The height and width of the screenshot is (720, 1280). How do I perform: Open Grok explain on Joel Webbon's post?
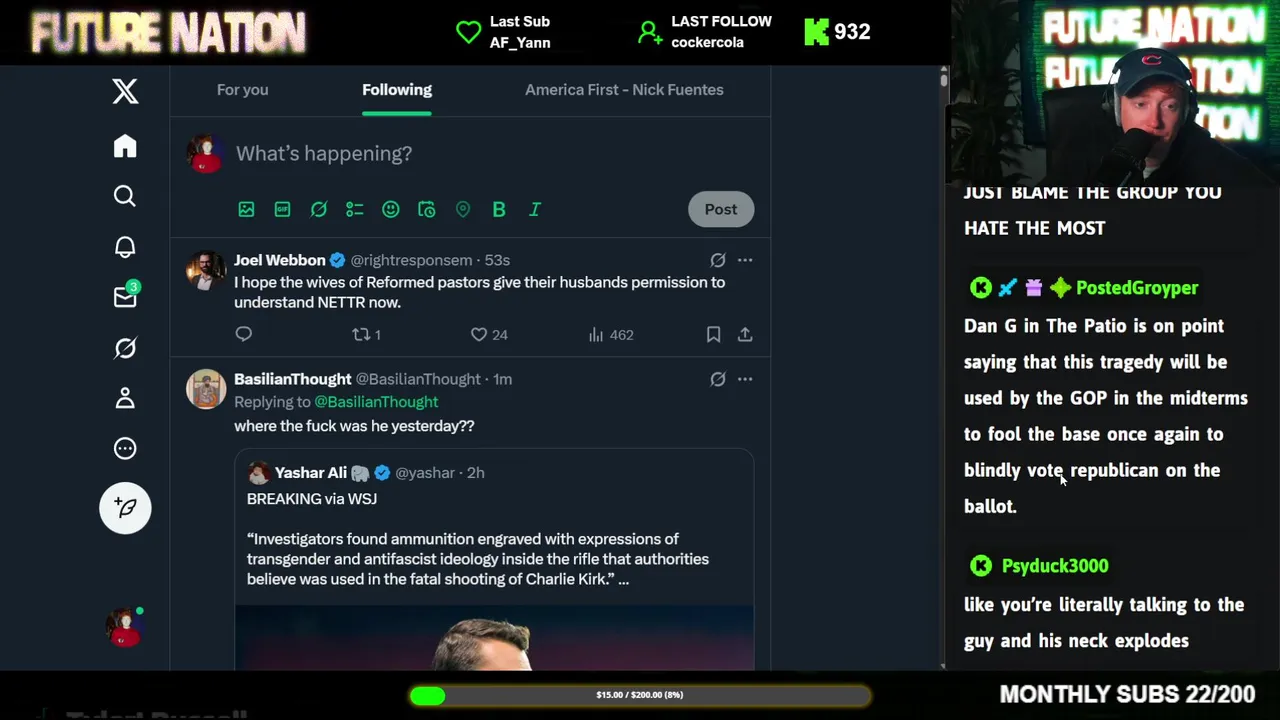click(718, 260)
